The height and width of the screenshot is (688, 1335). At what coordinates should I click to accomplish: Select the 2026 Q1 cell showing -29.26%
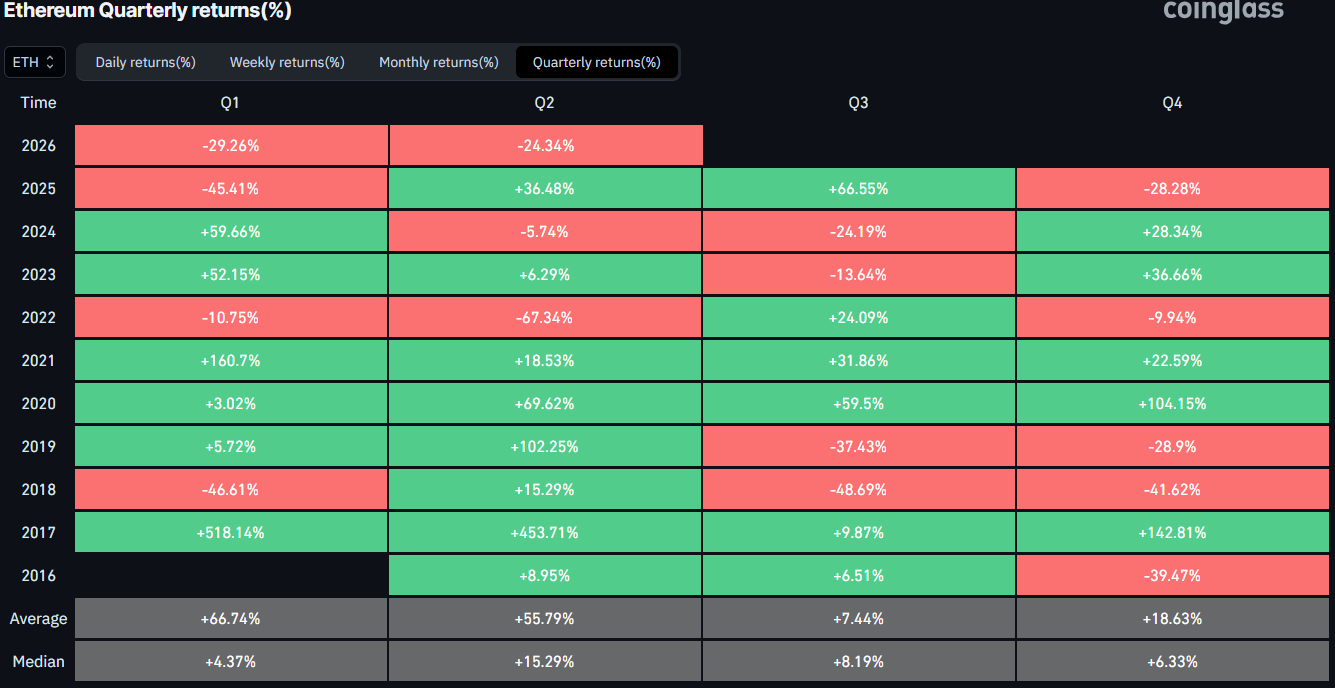point(231,146)
